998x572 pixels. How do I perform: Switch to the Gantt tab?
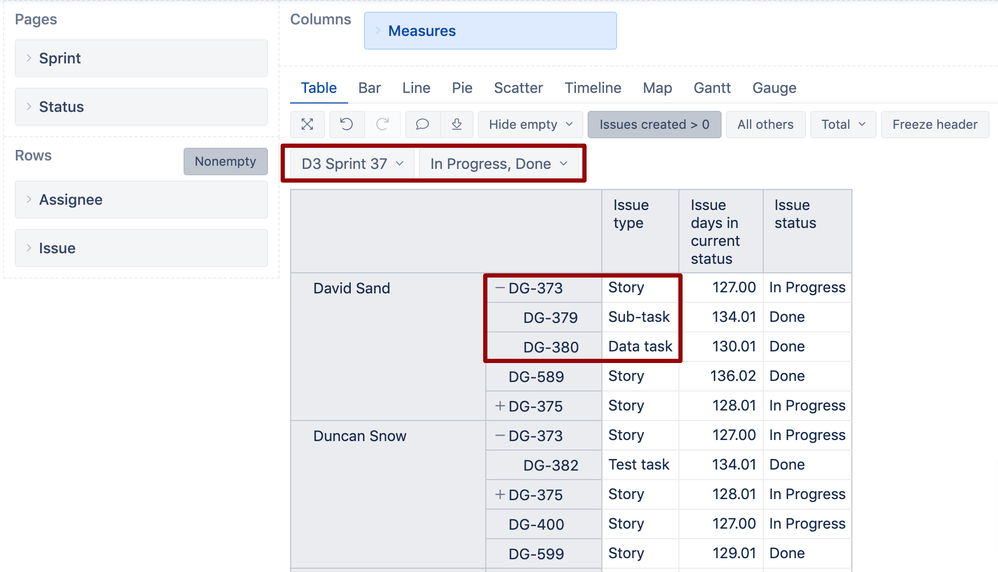[712, 88]
